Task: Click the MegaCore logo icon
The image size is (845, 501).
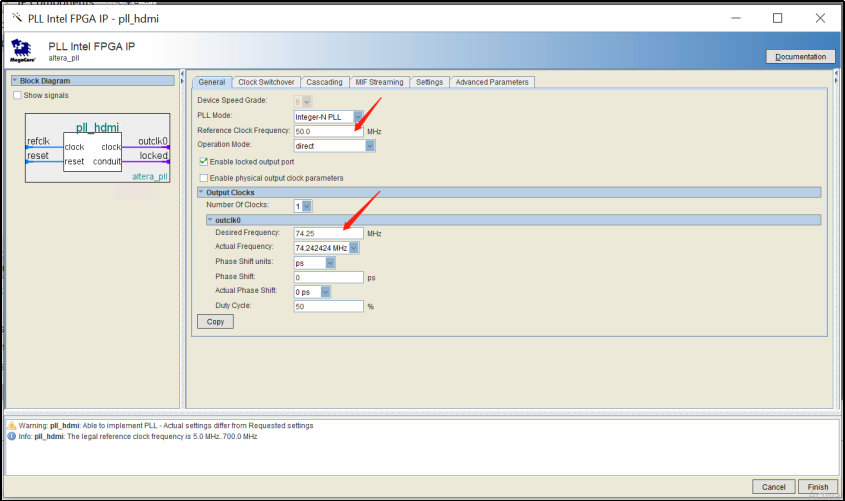Action: [x=22, y=50]
